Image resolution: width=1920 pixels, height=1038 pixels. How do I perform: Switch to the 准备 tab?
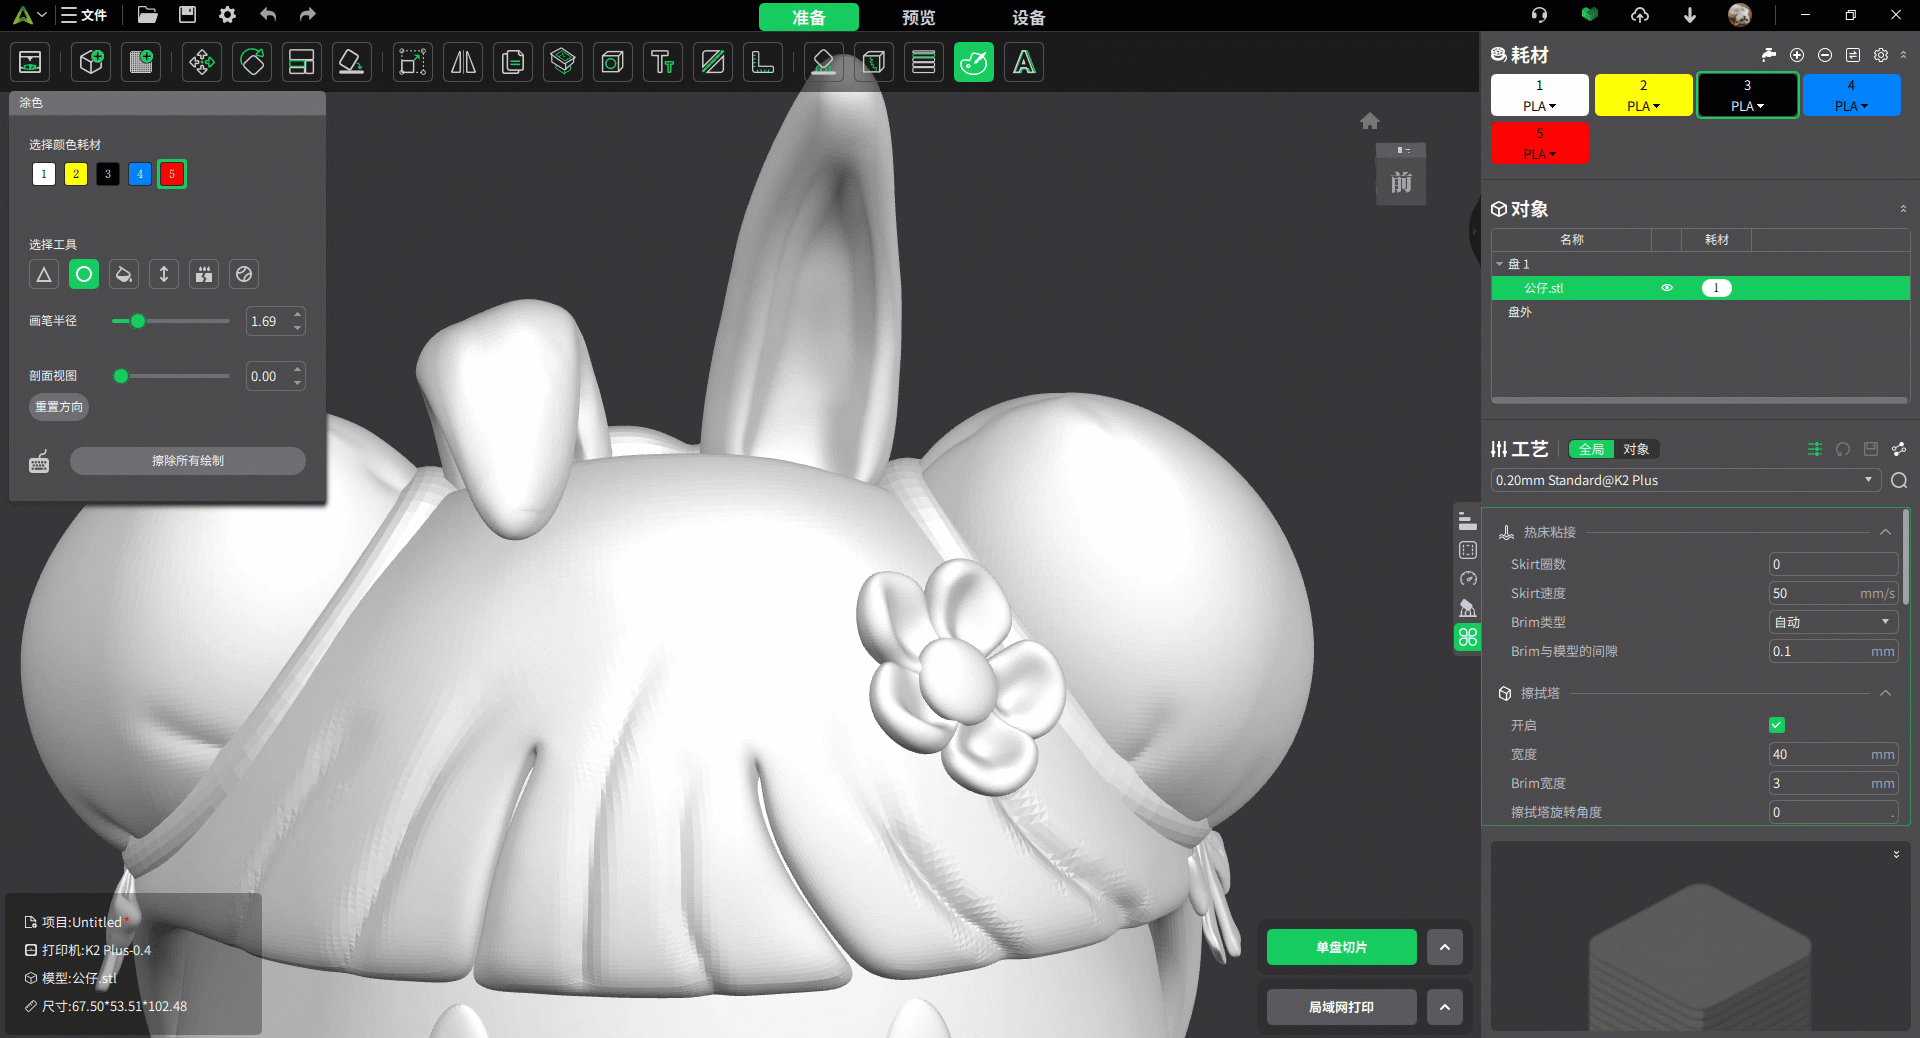(809, 17)
